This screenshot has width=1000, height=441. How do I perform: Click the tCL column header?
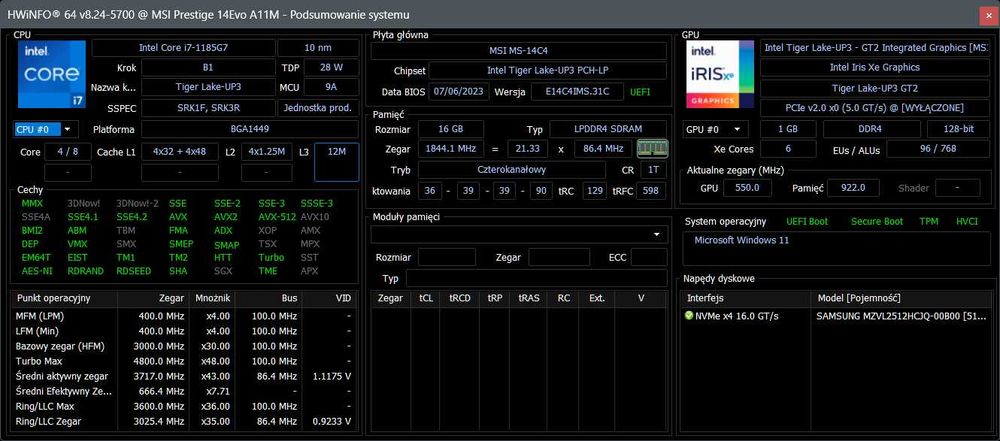[425, 298]
